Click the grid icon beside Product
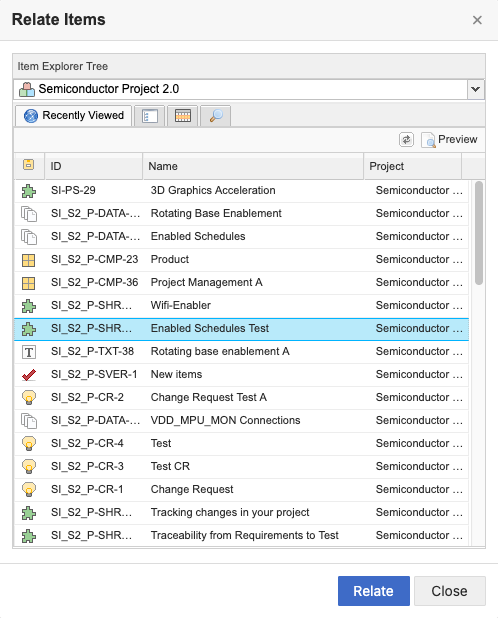498x618 pixels. coord(28,260)
